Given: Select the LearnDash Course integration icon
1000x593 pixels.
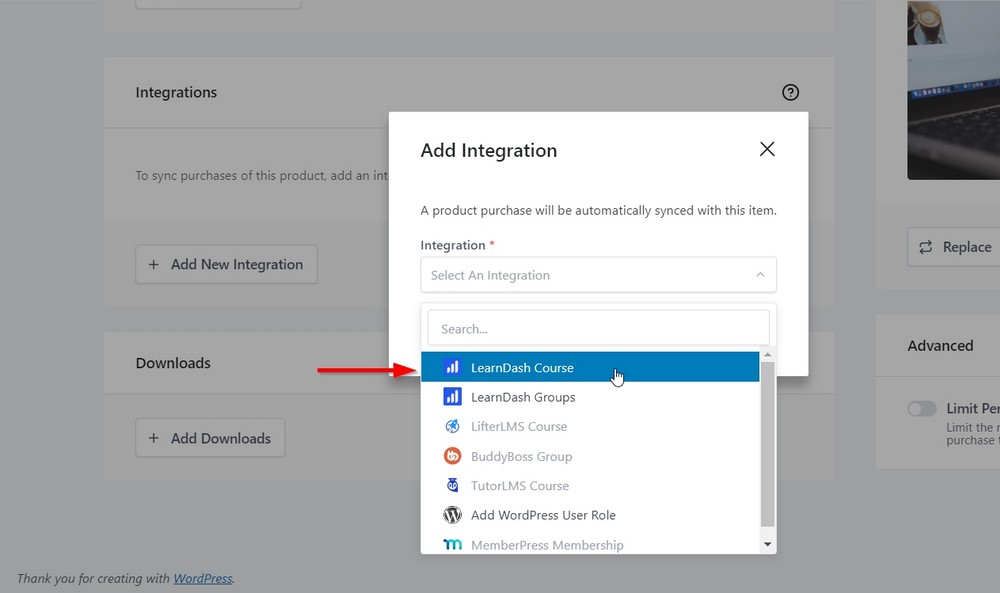Looking at the screenshot, I should click(453, 367).
